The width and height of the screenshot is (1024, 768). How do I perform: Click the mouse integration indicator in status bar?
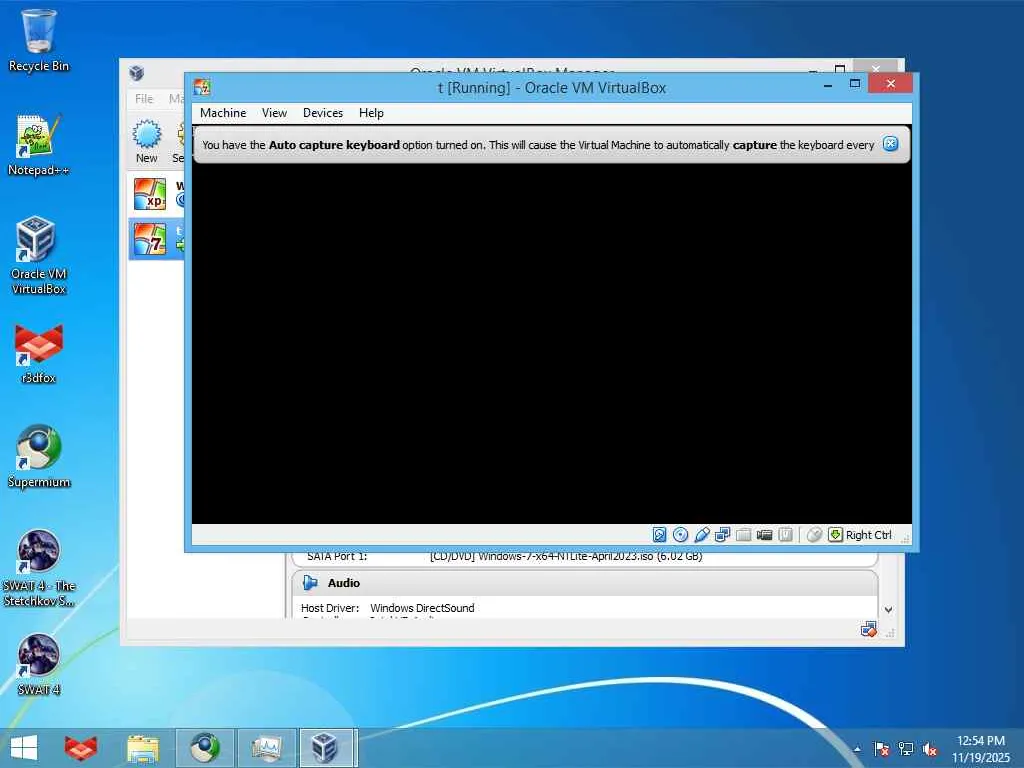814,535
